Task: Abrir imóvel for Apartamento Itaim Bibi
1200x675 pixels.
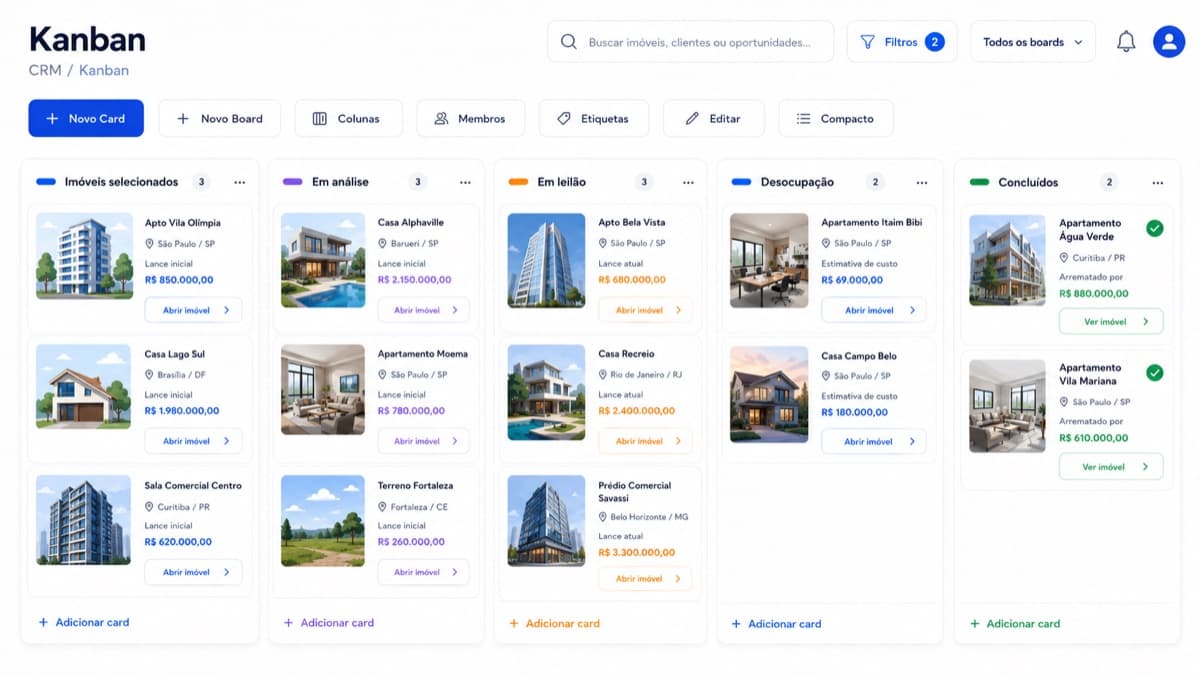Action: click(x=874, y=310)
